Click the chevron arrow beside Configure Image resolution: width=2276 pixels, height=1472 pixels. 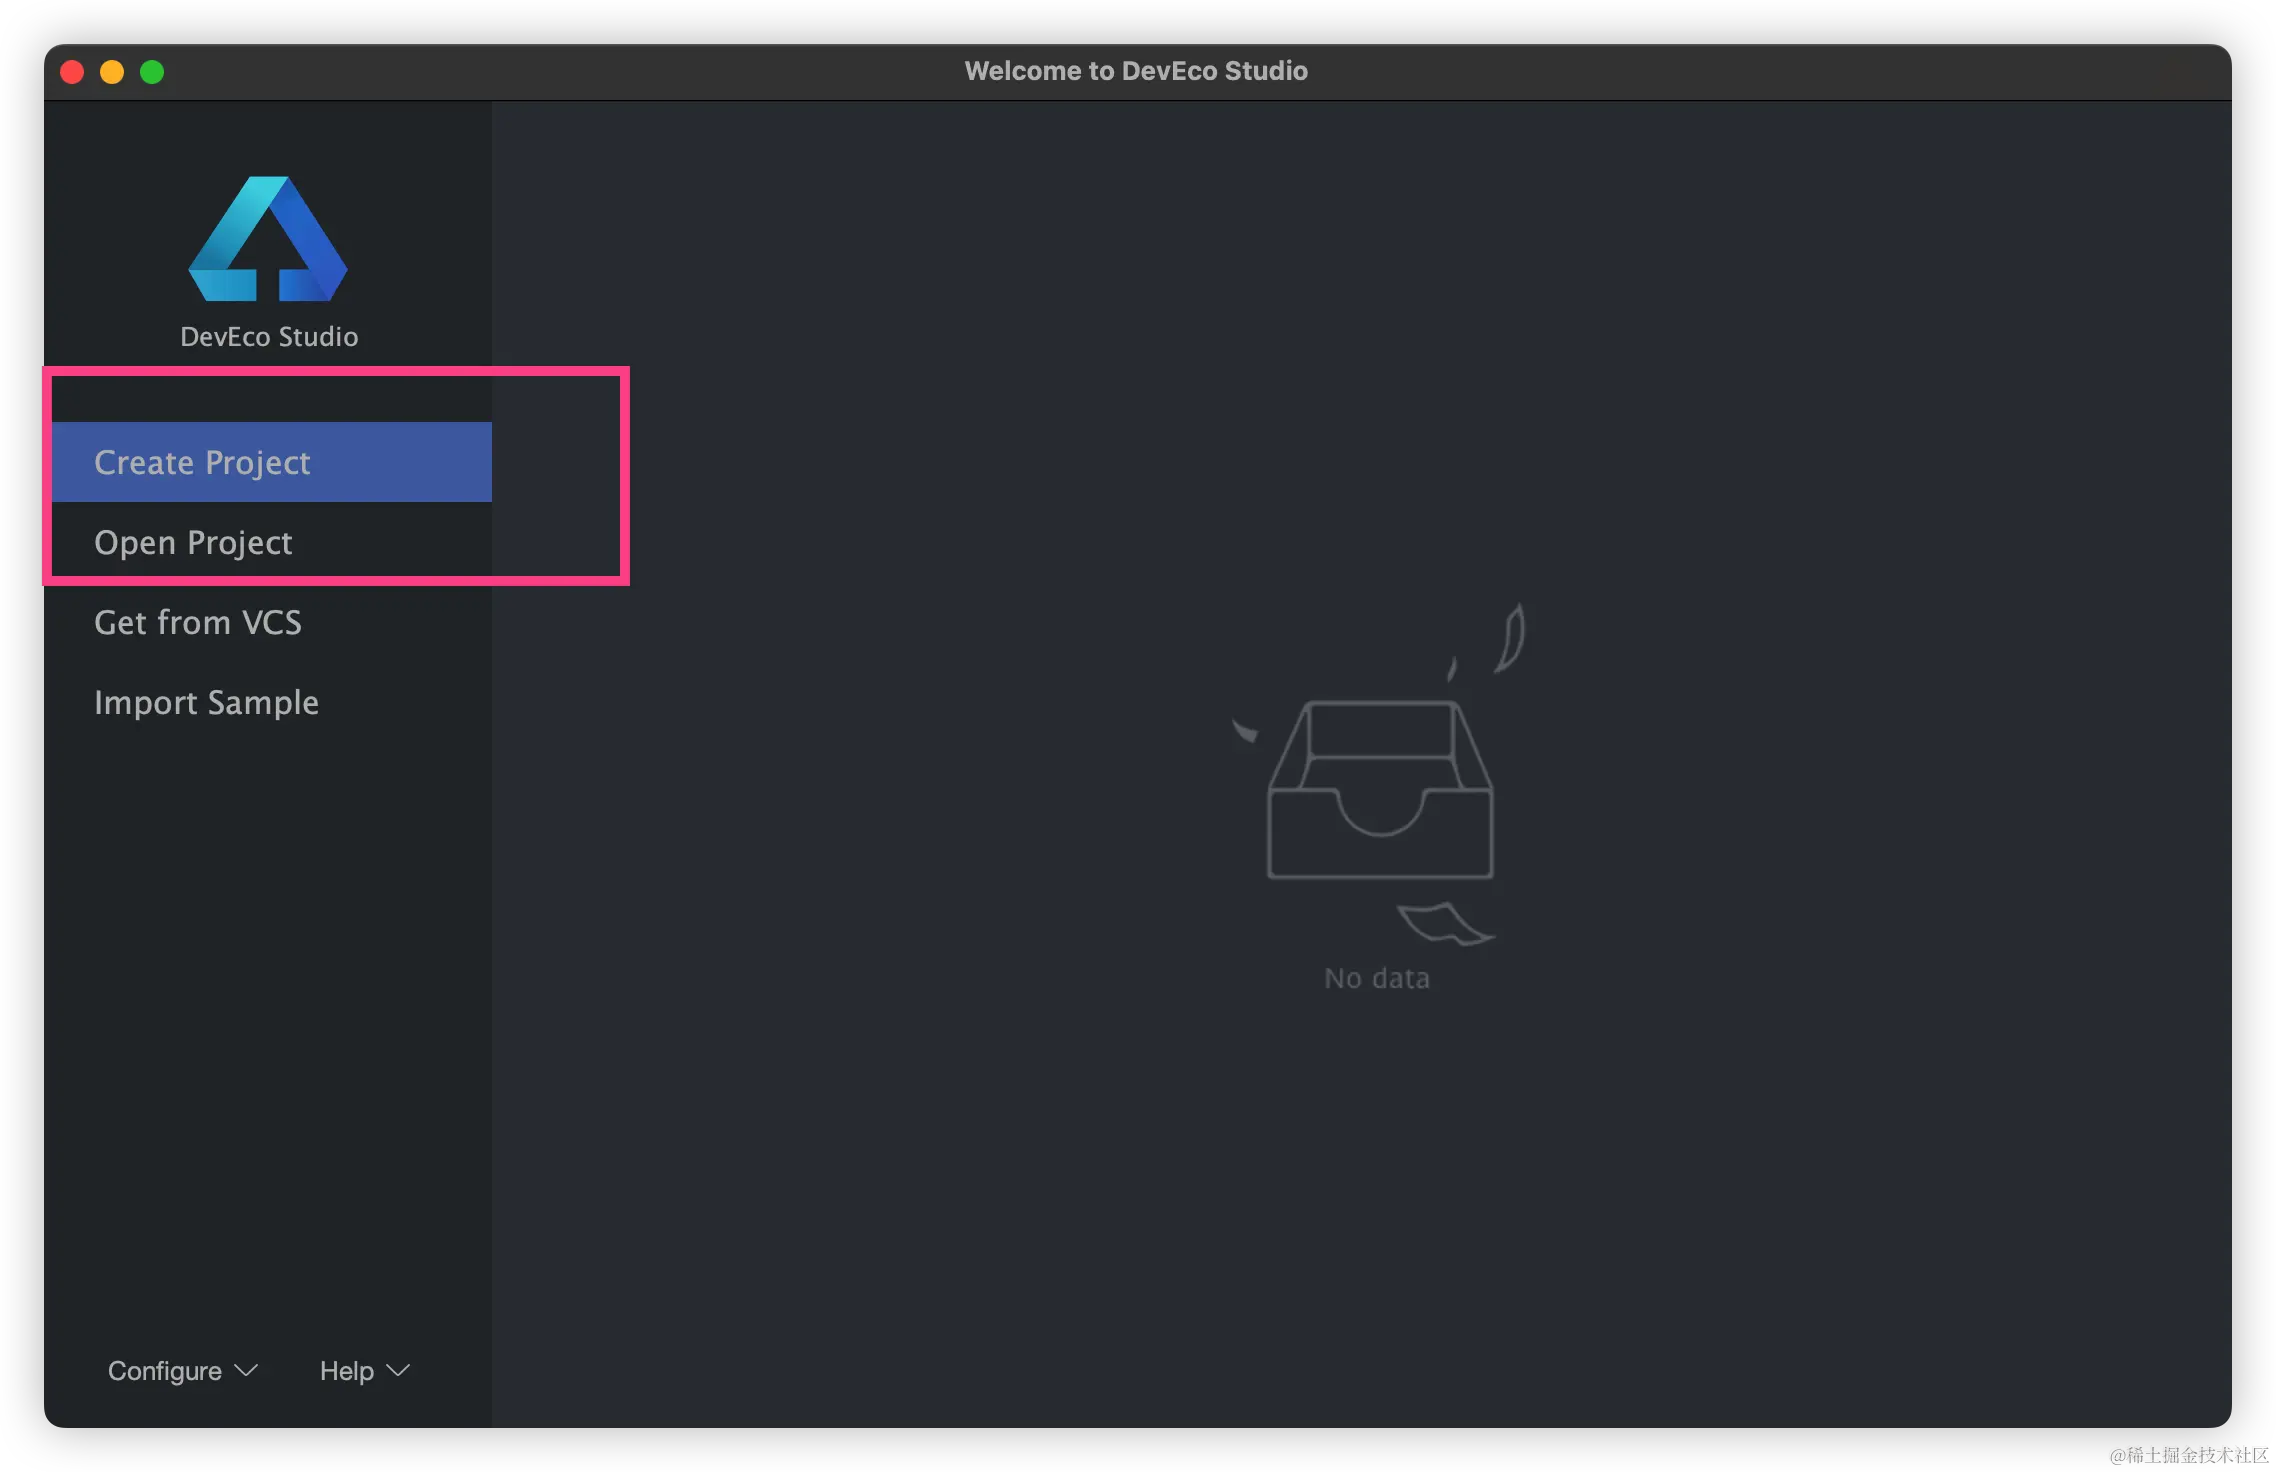246,1370
